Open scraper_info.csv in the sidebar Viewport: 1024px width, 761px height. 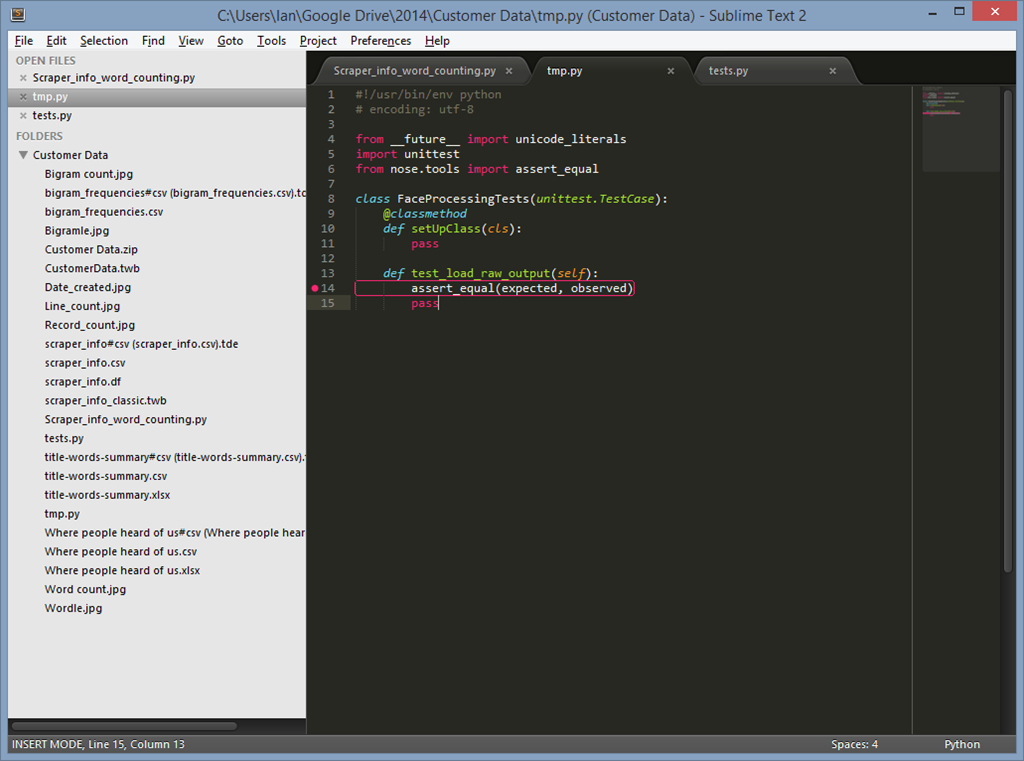coord(85,363)
